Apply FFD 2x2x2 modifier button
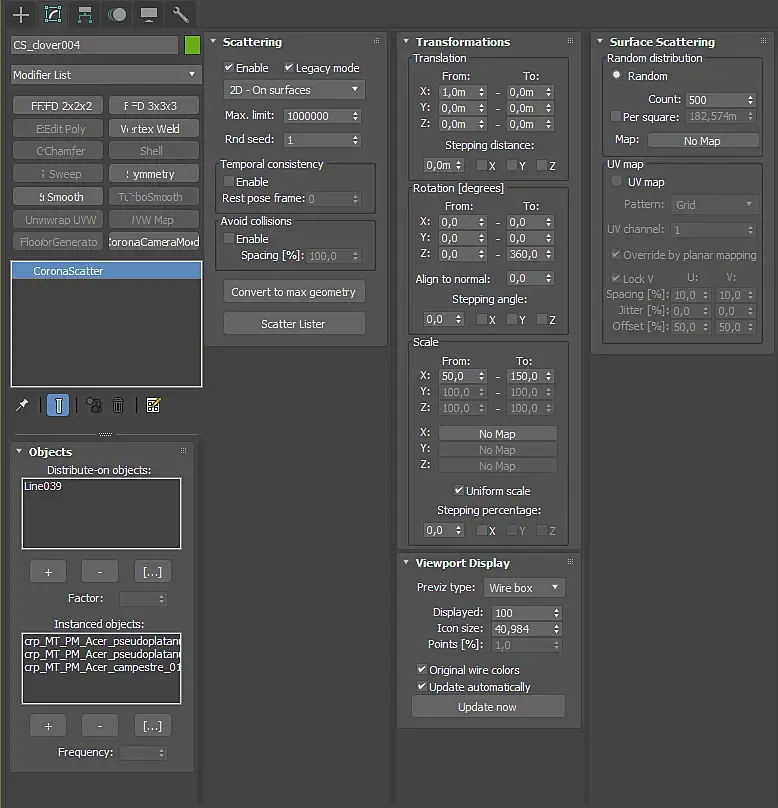The image size is (778, 808). coord(58,106)
